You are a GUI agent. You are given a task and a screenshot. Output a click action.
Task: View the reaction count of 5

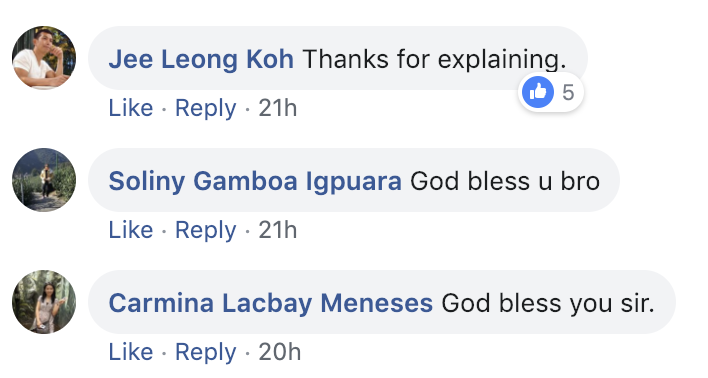(568, 93)
